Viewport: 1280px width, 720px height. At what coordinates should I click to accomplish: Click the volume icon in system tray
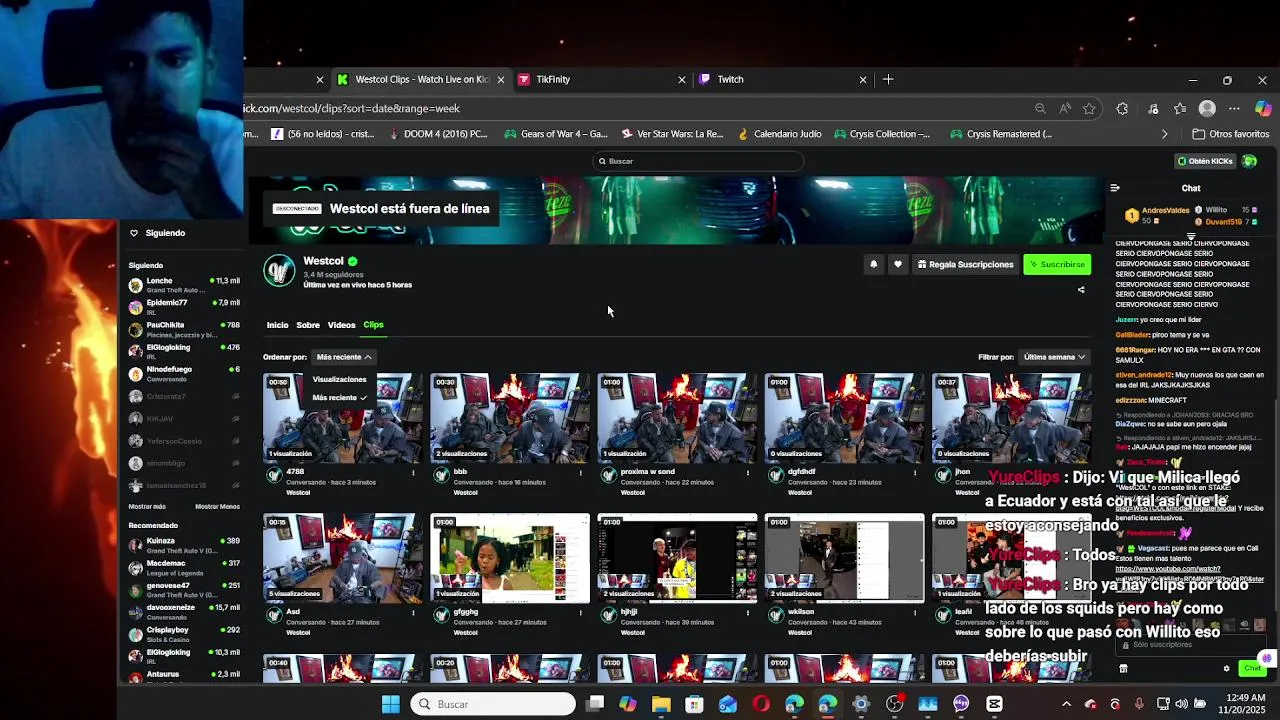point(1181,704)
